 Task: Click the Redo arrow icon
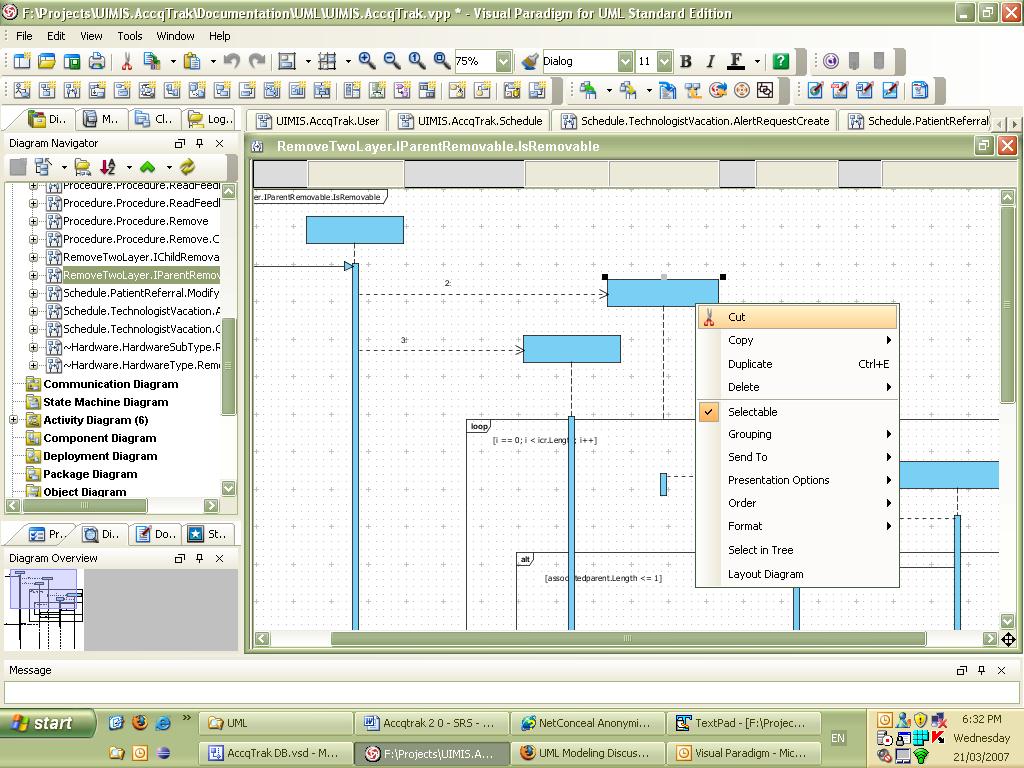tap(257, 61)
